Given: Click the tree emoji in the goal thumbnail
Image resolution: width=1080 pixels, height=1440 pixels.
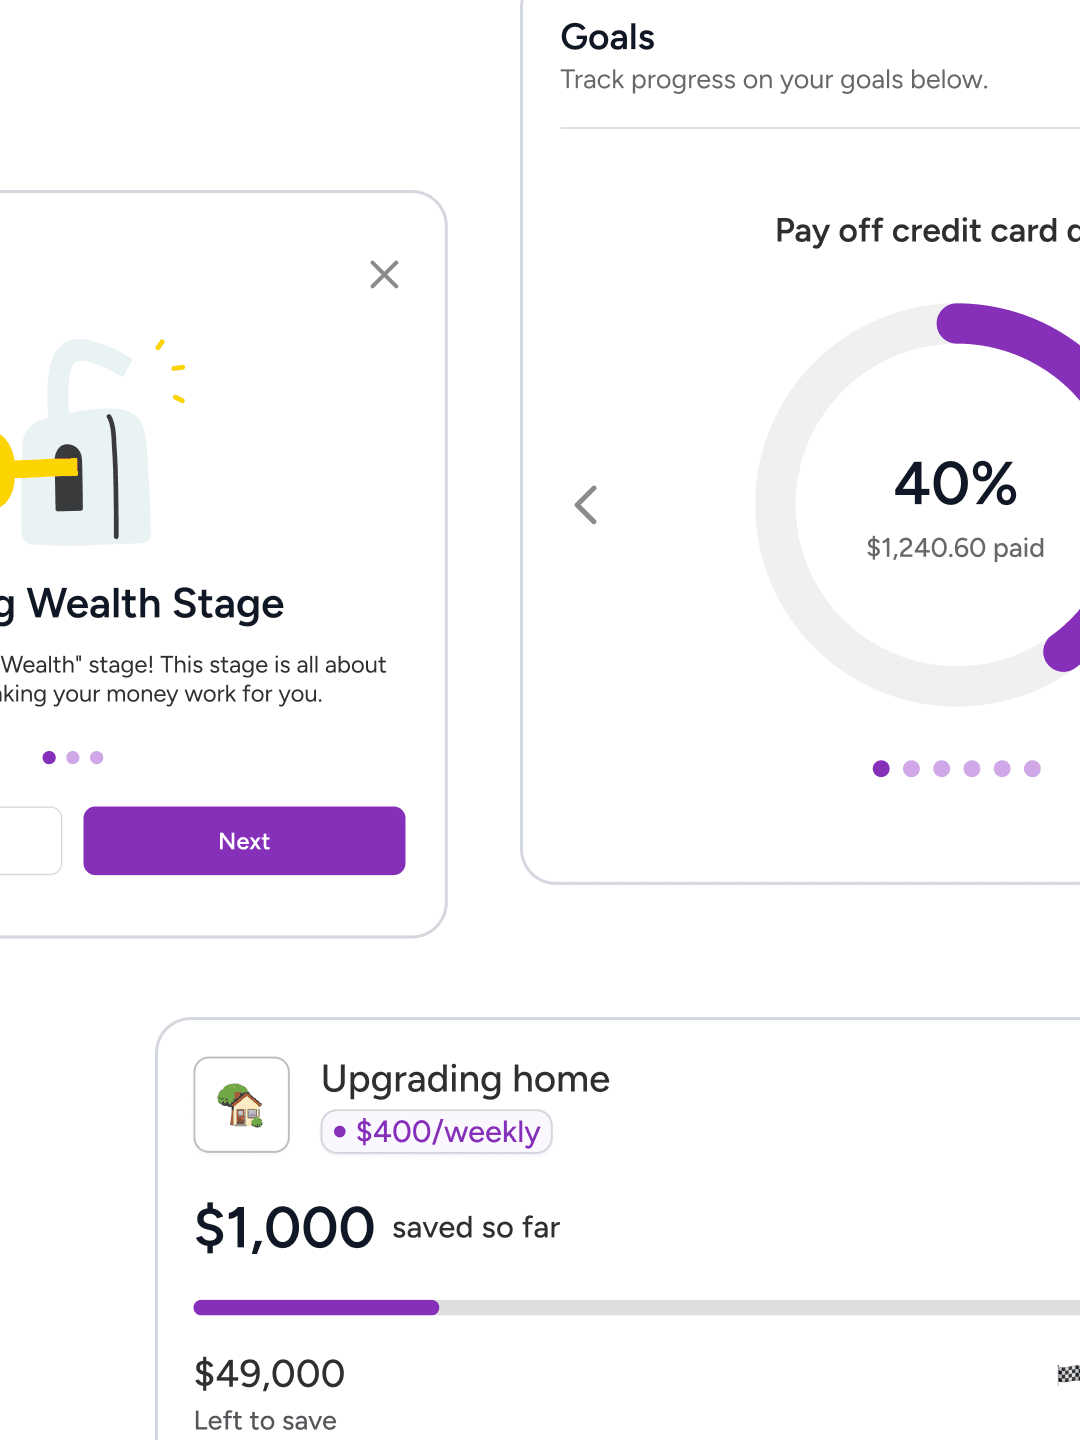Looking at the screenshot, I should 232,1090.
